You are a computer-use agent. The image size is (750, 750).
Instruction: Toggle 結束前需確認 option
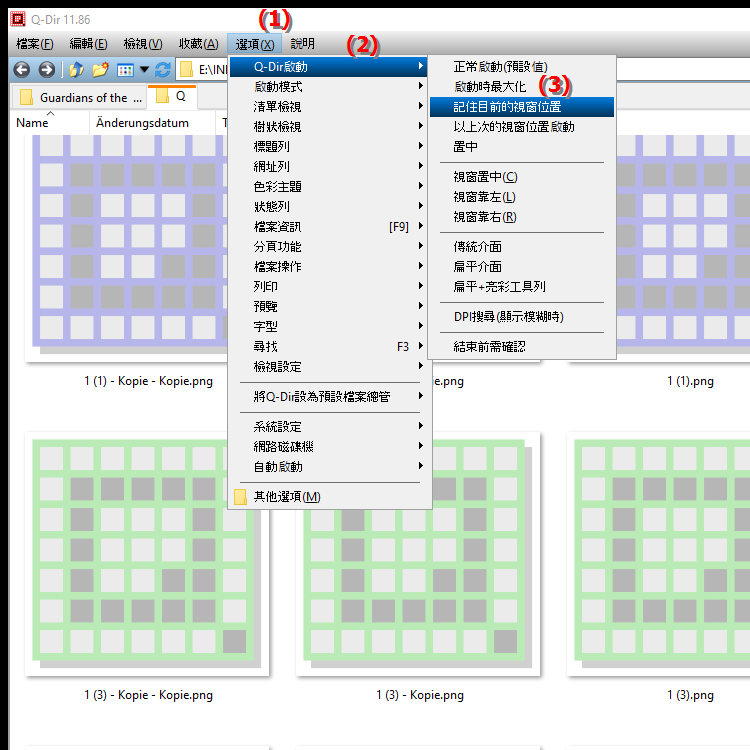tap(521, 347)
